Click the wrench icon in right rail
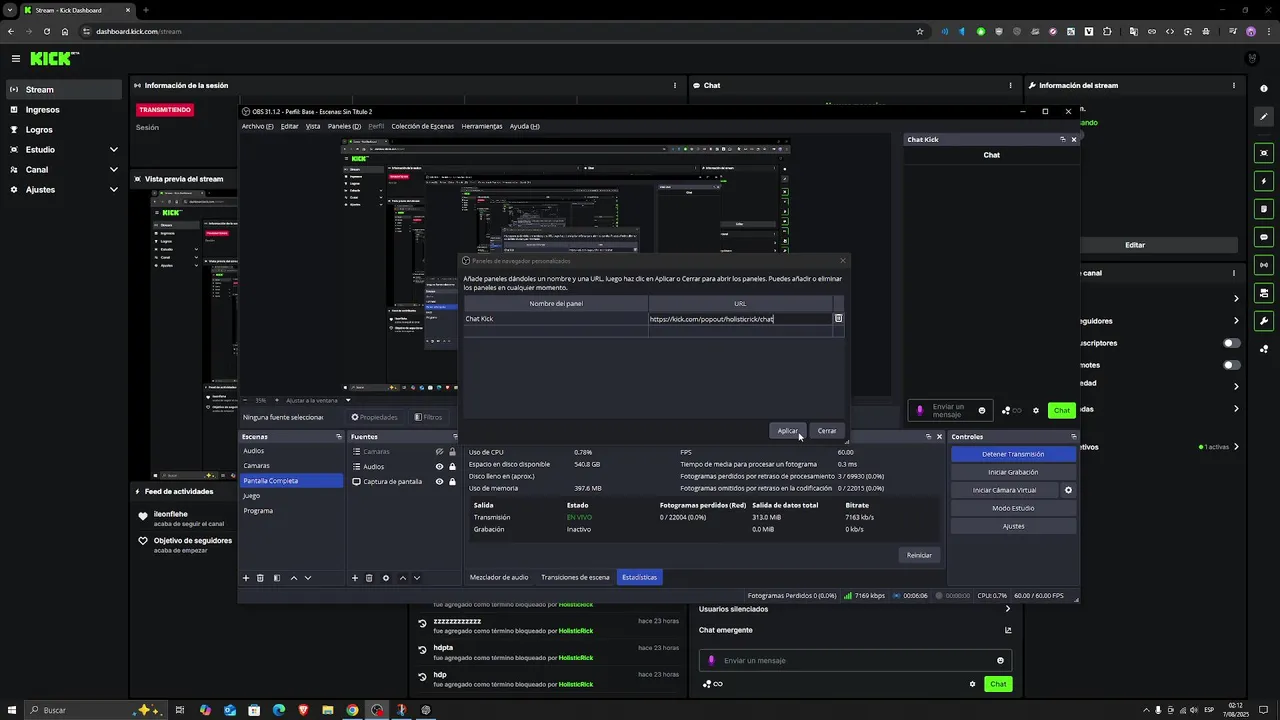1280x720 pixels. coord(1264,321)
